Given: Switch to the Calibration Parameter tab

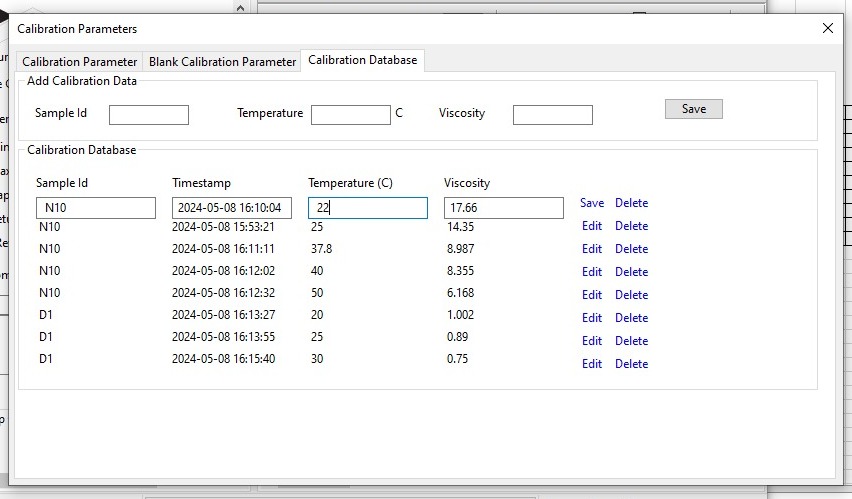Looking at the screenshot, I should (x=80, y=62).
